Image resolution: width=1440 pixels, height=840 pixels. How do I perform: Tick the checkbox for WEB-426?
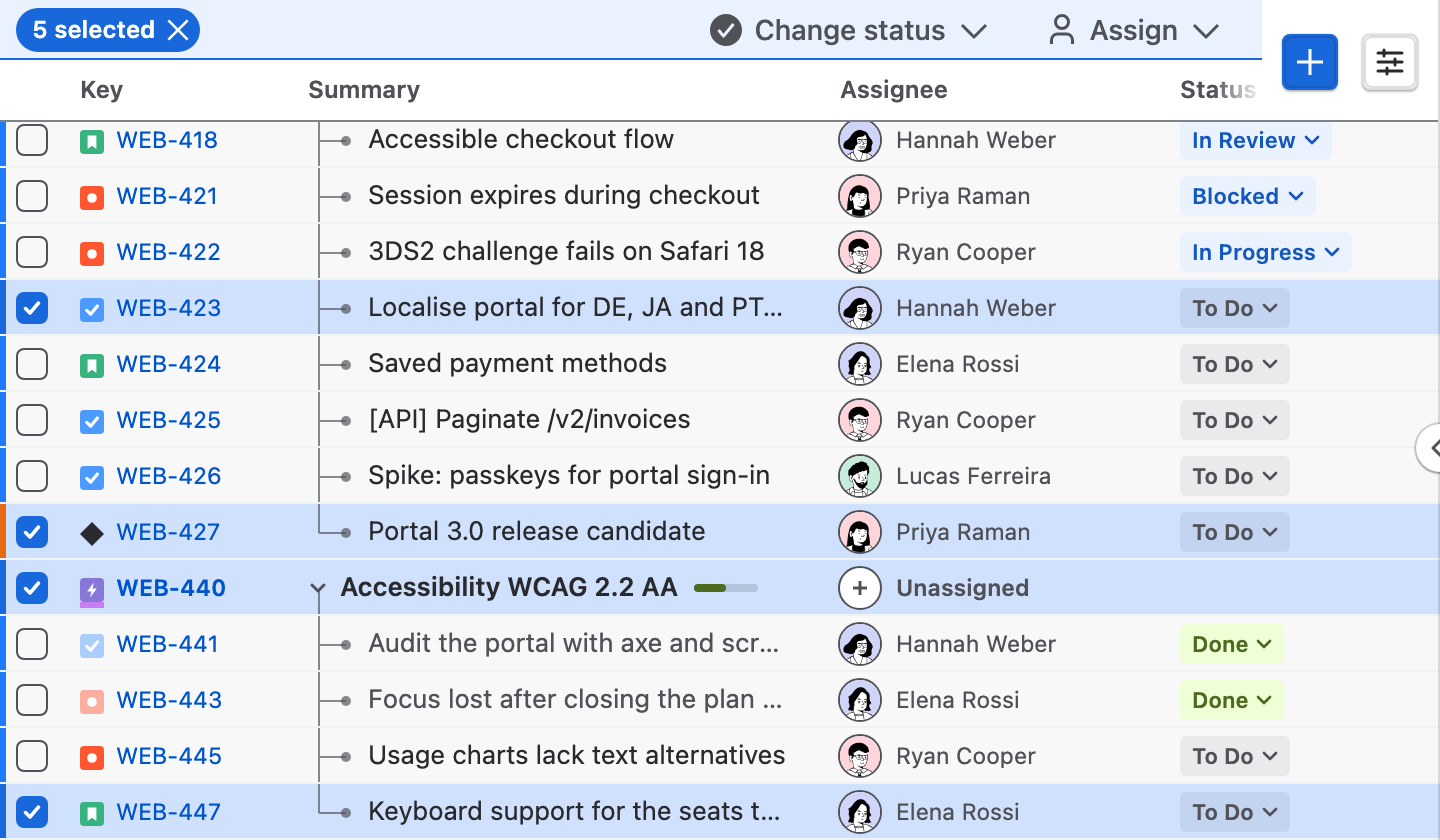[x=32, y=476]
